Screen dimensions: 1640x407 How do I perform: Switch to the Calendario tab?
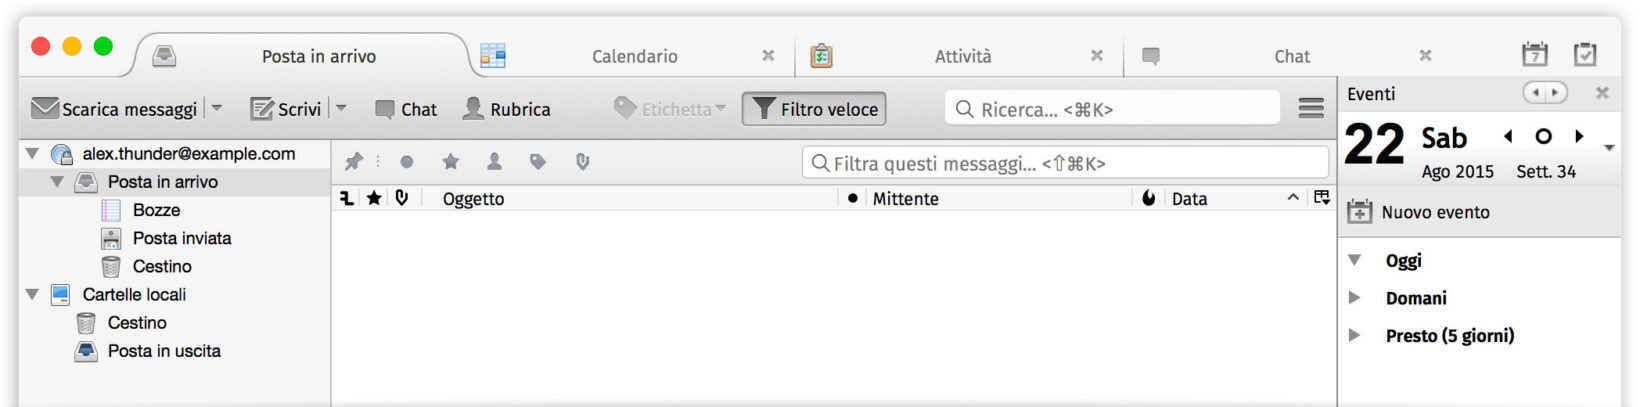pos(634,56)
